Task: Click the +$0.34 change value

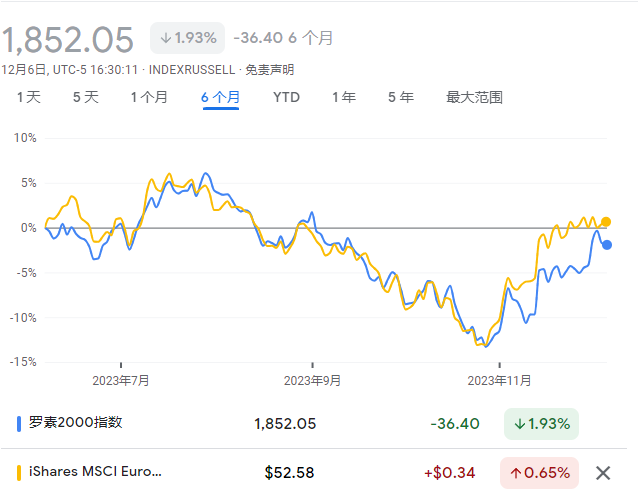Action: click(x=450, y=472)
